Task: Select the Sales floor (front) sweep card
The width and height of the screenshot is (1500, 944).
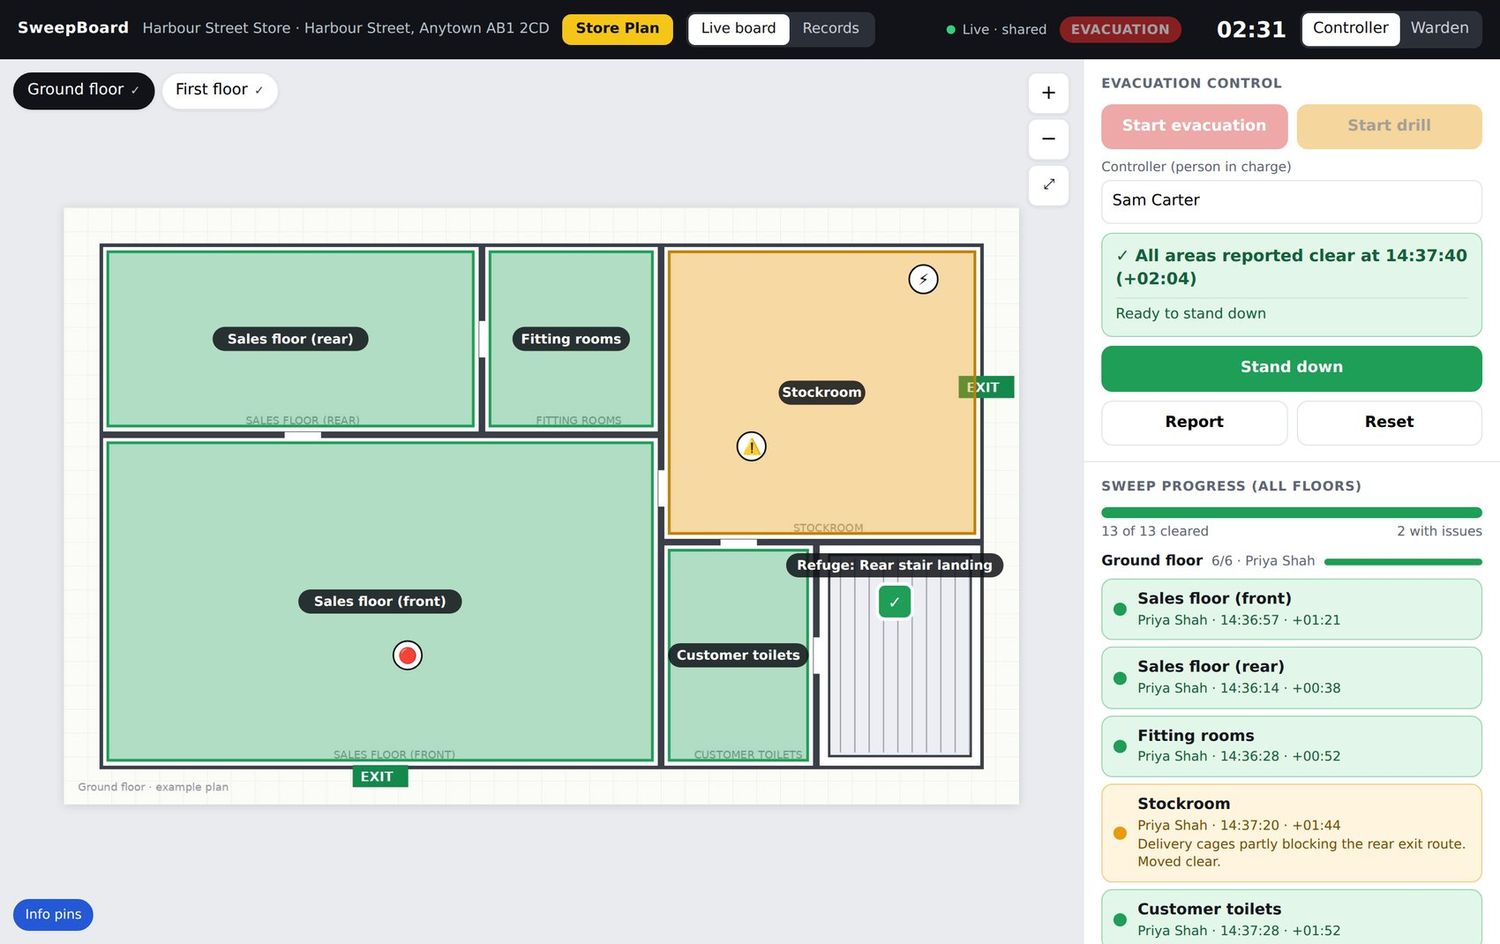Action: coord(1291,609)
